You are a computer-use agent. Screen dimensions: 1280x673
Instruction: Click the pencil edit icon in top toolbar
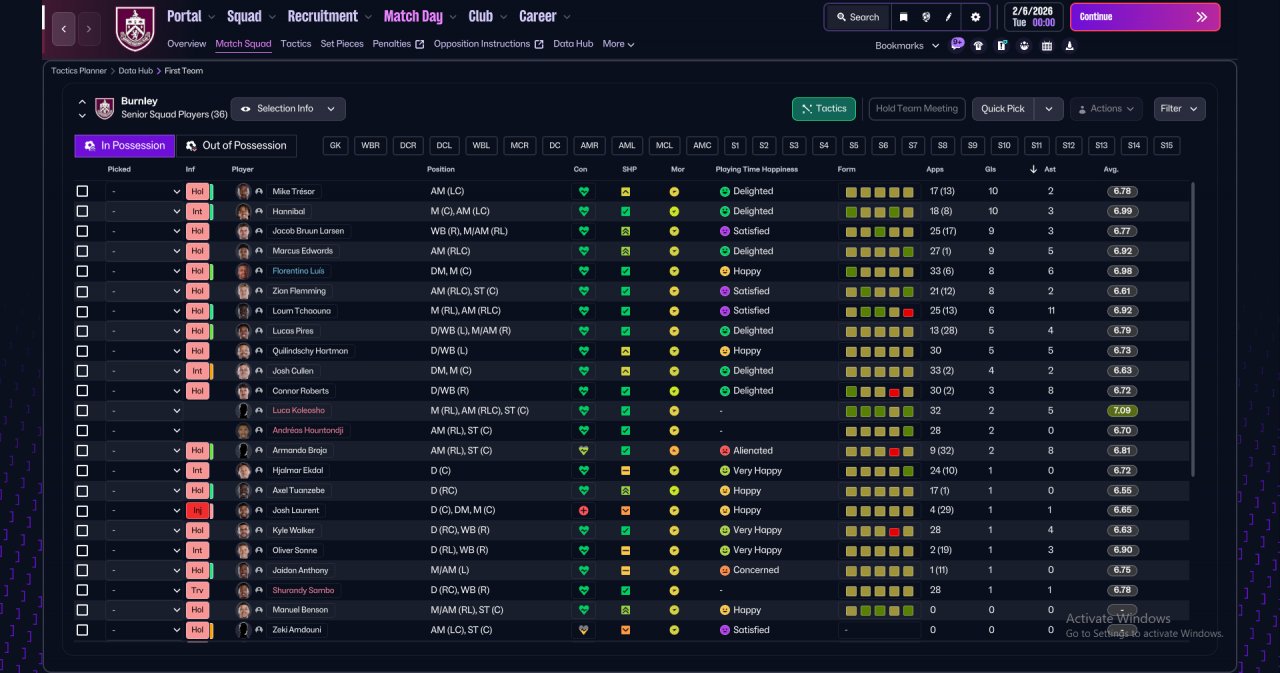(x=950, y=17)
